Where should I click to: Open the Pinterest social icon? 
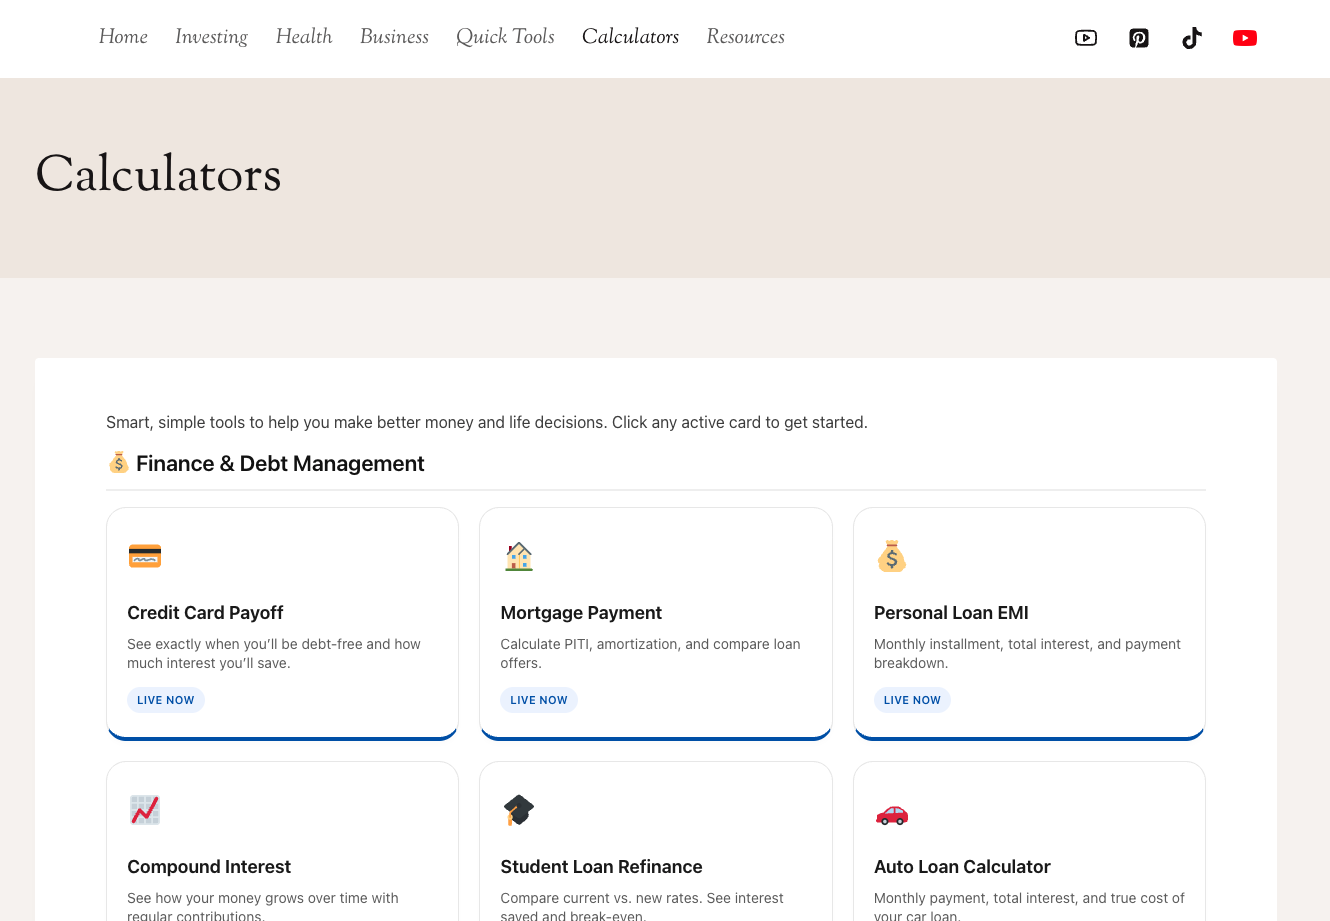(x=1139, y=38)
